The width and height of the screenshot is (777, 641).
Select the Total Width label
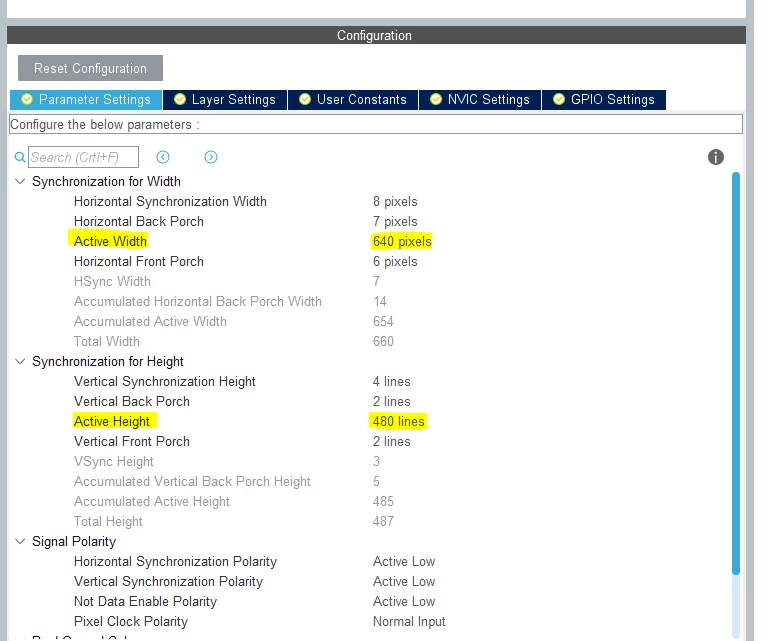point(107,341)
